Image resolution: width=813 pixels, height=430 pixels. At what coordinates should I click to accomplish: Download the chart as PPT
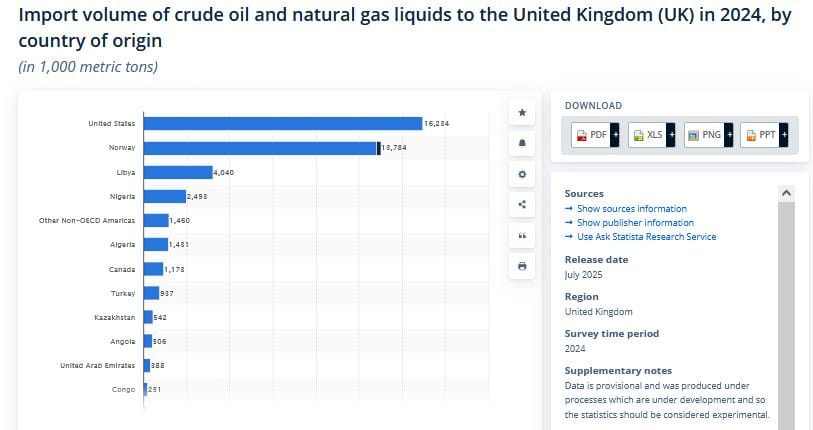(760, 135)
